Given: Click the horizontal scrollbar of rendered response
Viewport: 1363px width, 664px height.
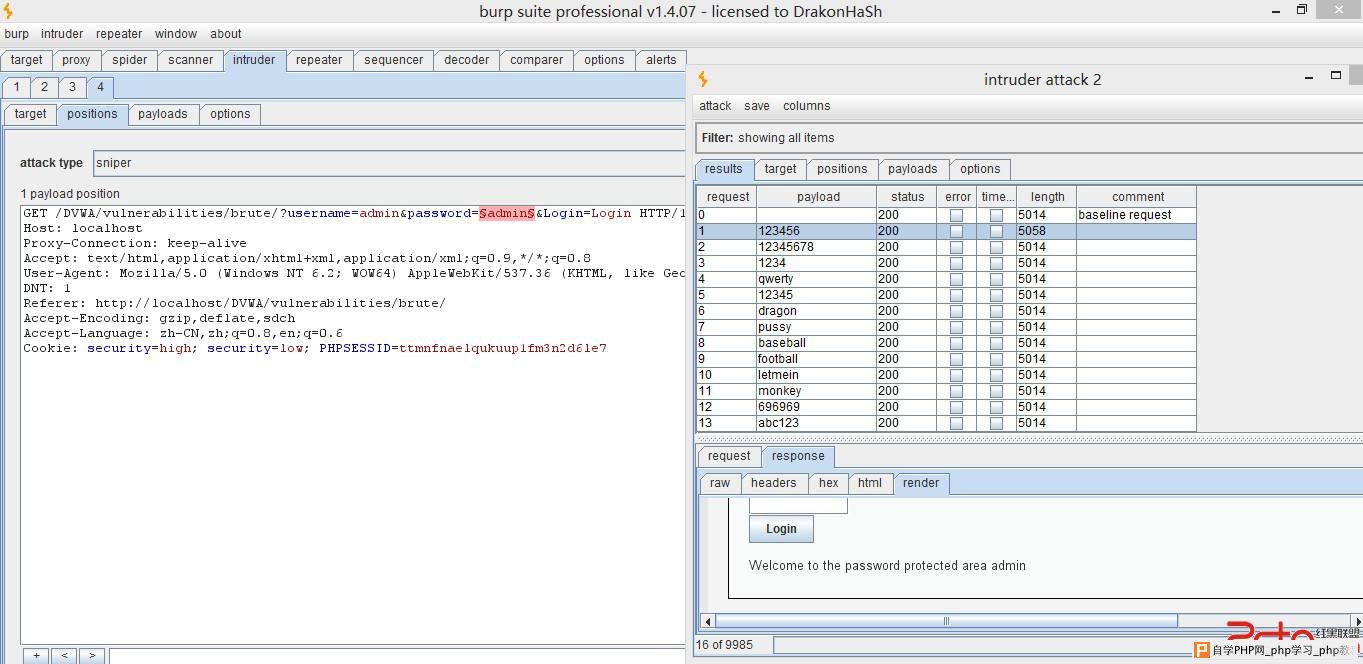Looking at the screenshot, I should tap(946, 621).
